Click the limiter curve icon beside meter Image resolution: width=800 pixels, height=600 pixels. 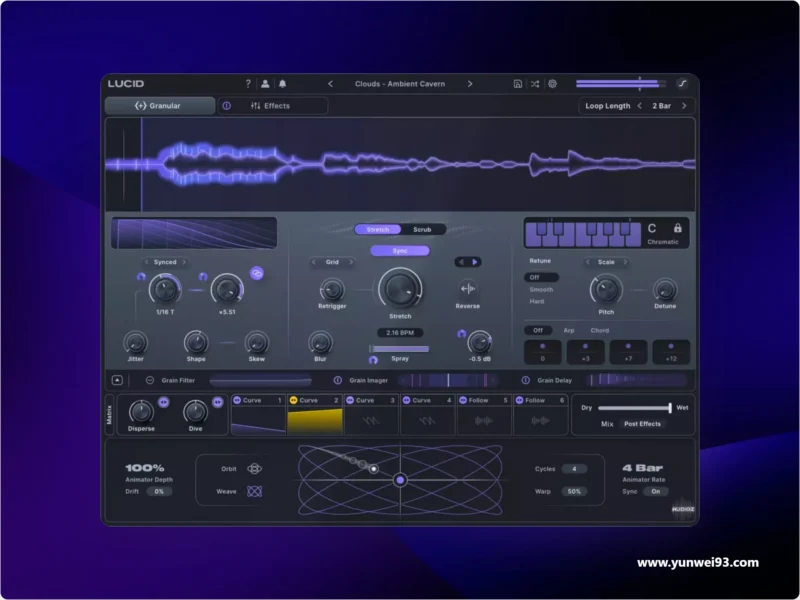point(683,84)
